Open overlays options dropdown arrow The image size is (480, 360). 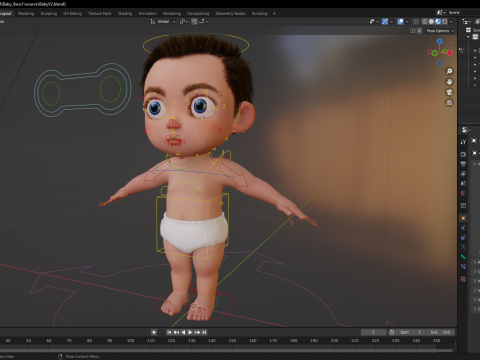click(x=407, y=22)
